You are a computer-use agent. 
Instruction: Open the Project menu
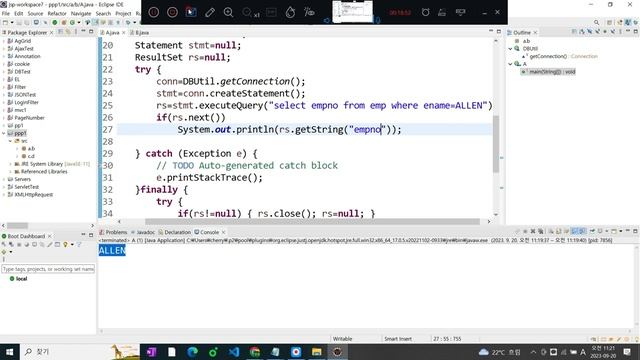pyautogui.click(x=123, y=13)
